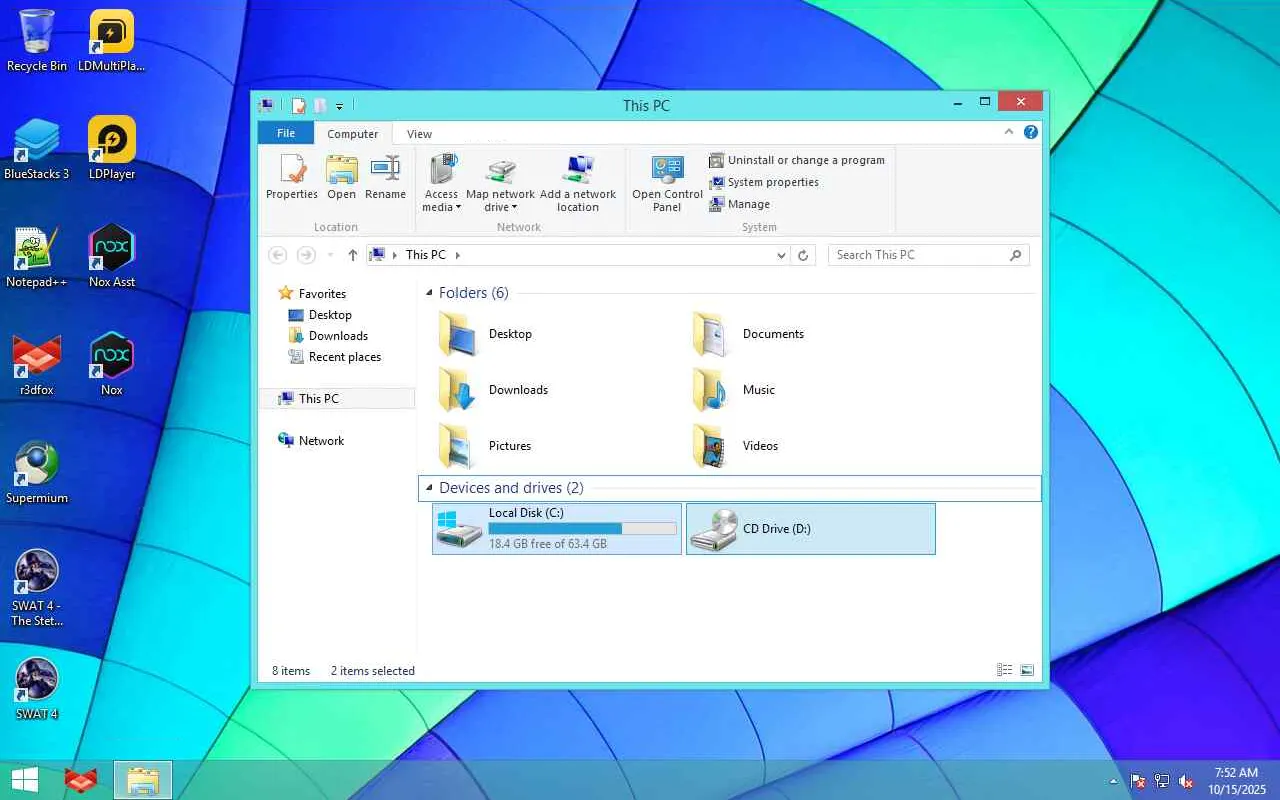
Task: Click the Forward navigation arrow
Action: pyautogui.click(x=306, y=255)
